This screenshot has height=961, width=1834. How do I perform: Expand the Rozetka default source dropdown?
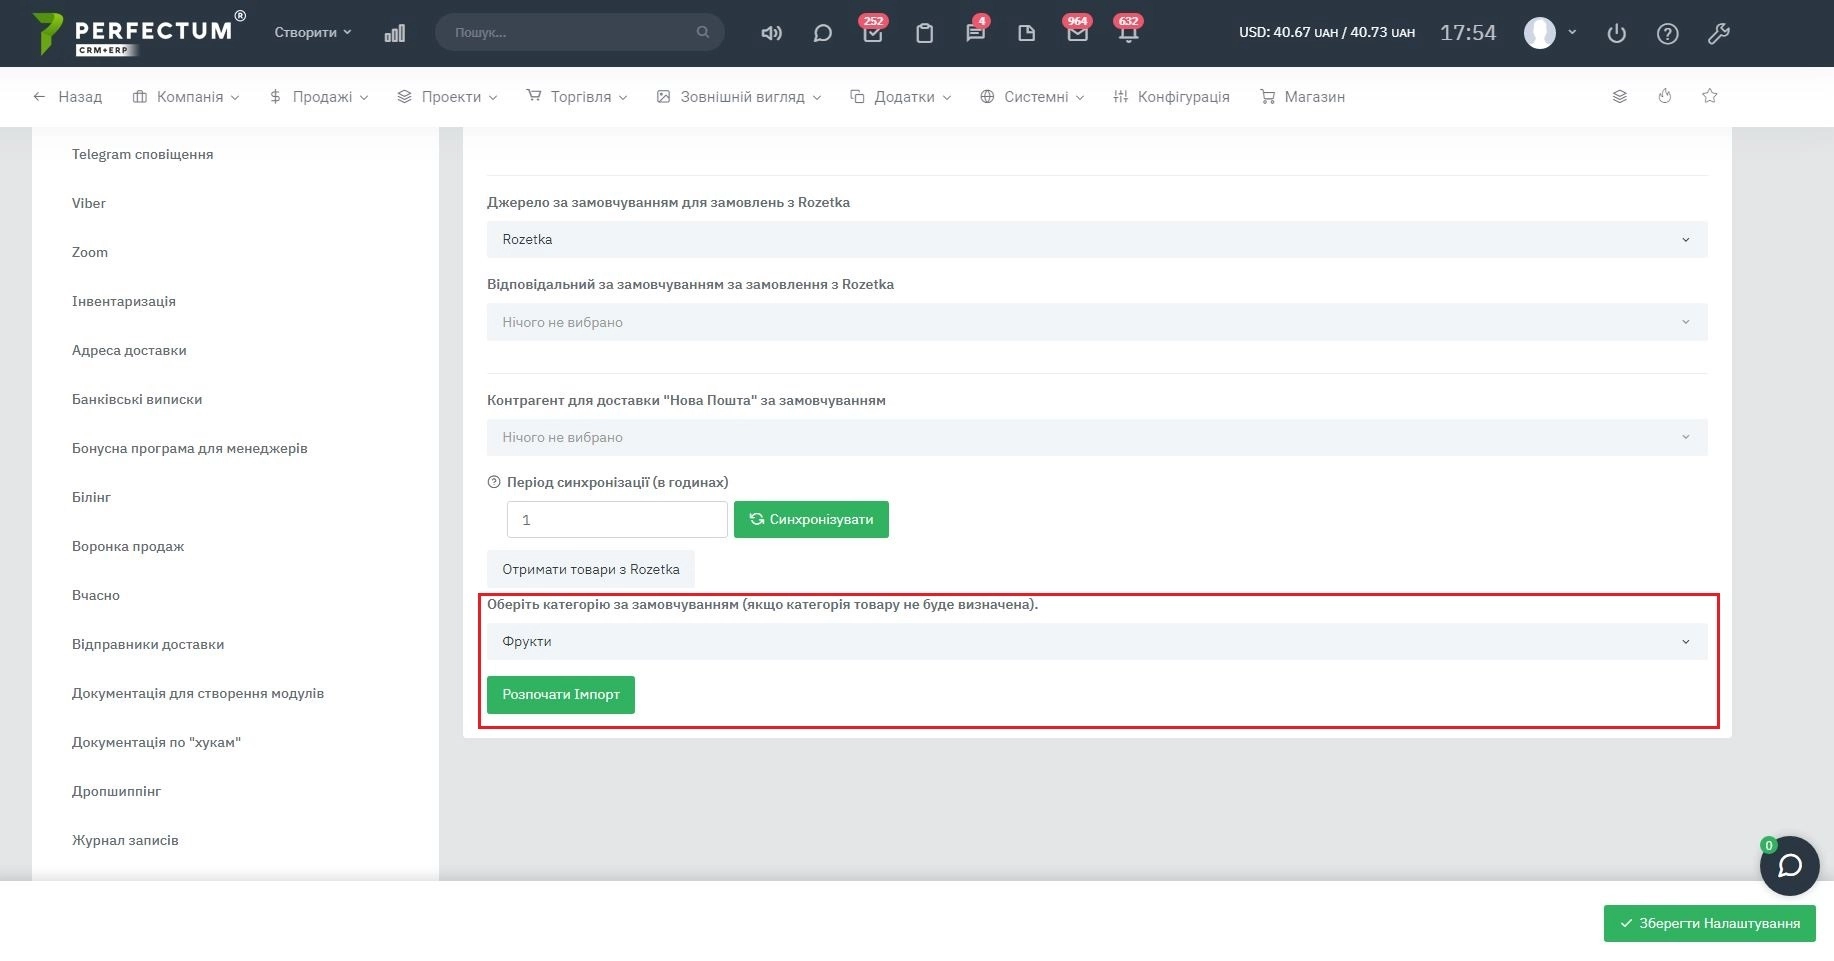[1096, 240]
